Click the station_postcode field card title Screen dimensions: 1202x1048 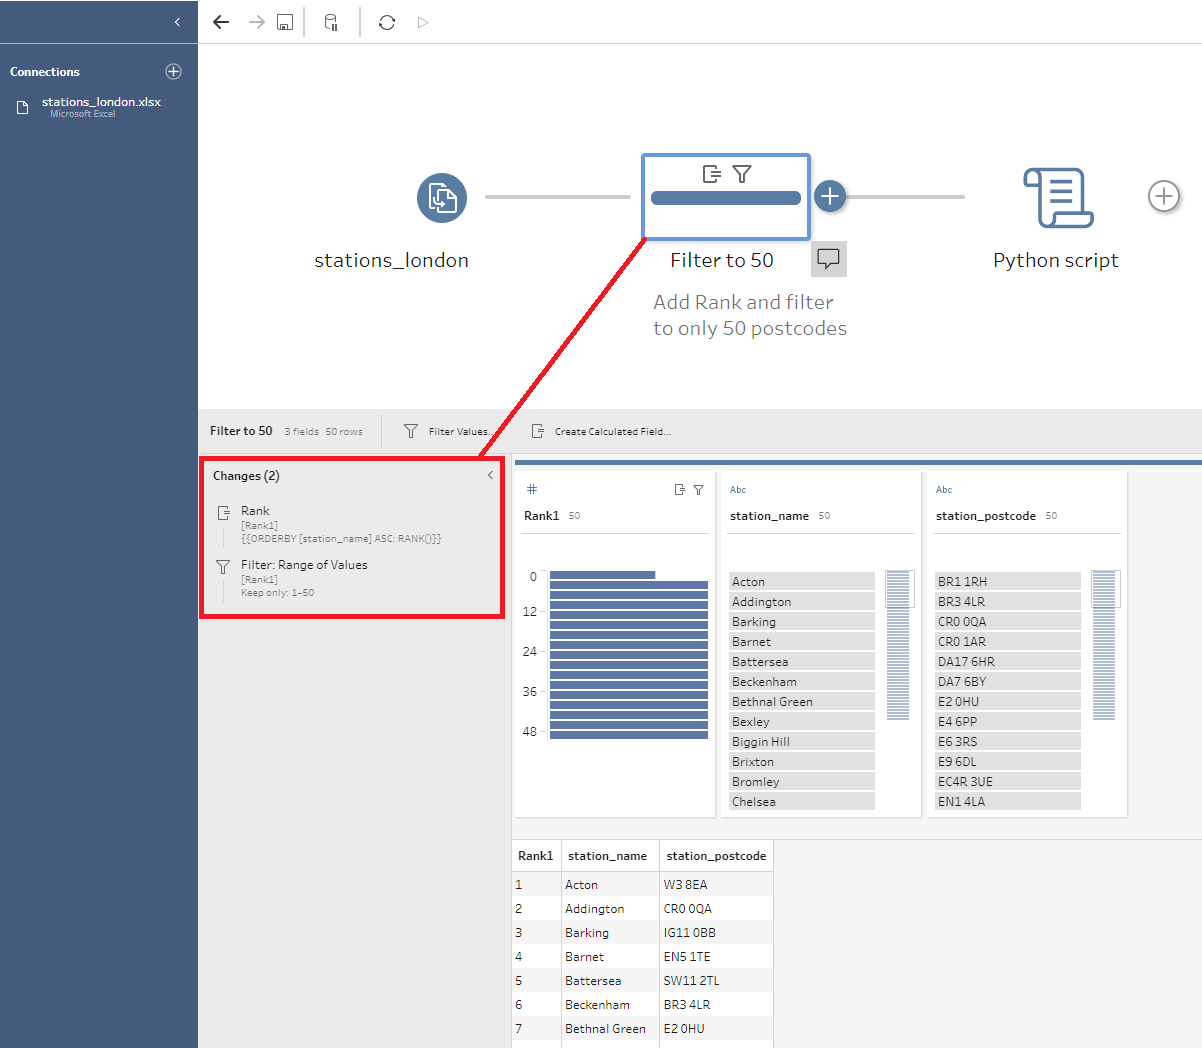coord(985,516)
